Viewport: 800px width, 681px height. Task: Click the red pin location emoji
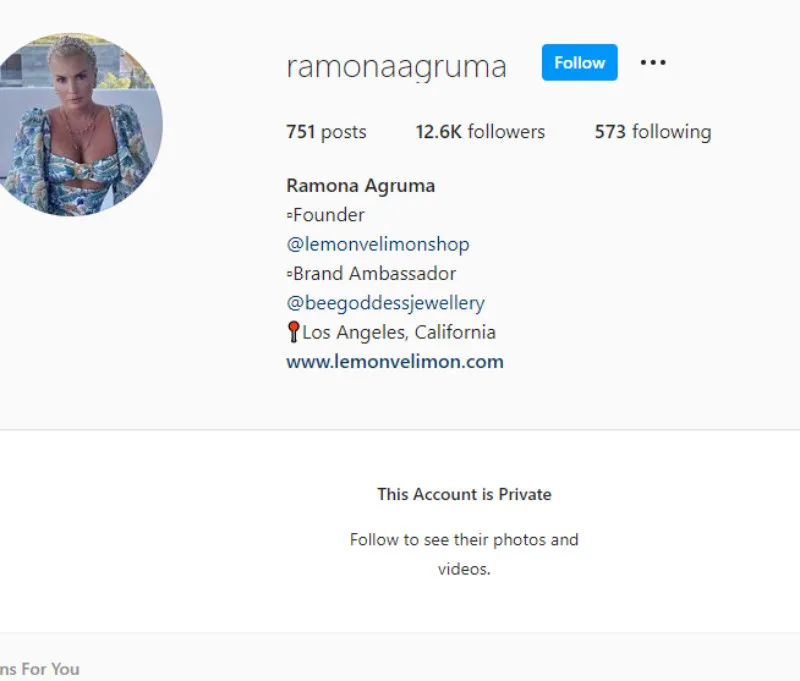pyautogui.click(x=293, y=332)
